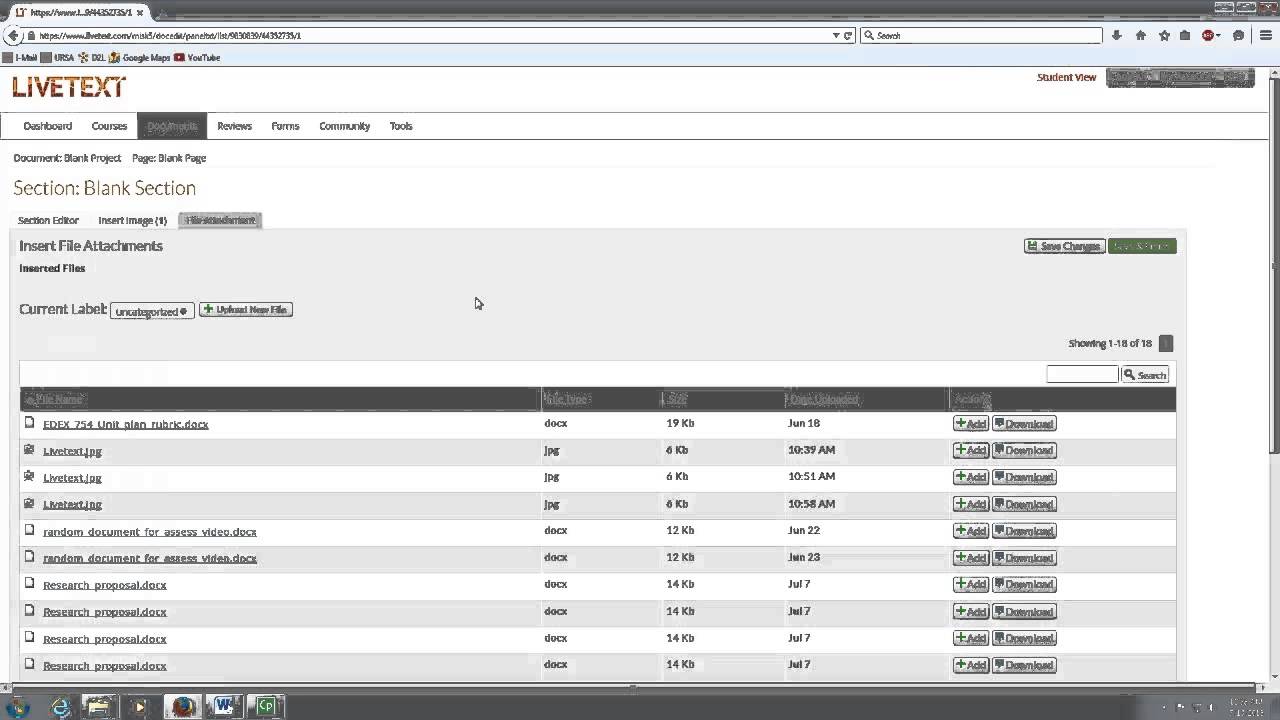Download the EDEX_754_Unit_plan_rubric.docx file
This screenshot has height=720, width=1280.
pyautogui.click(x=1024, y=424)
